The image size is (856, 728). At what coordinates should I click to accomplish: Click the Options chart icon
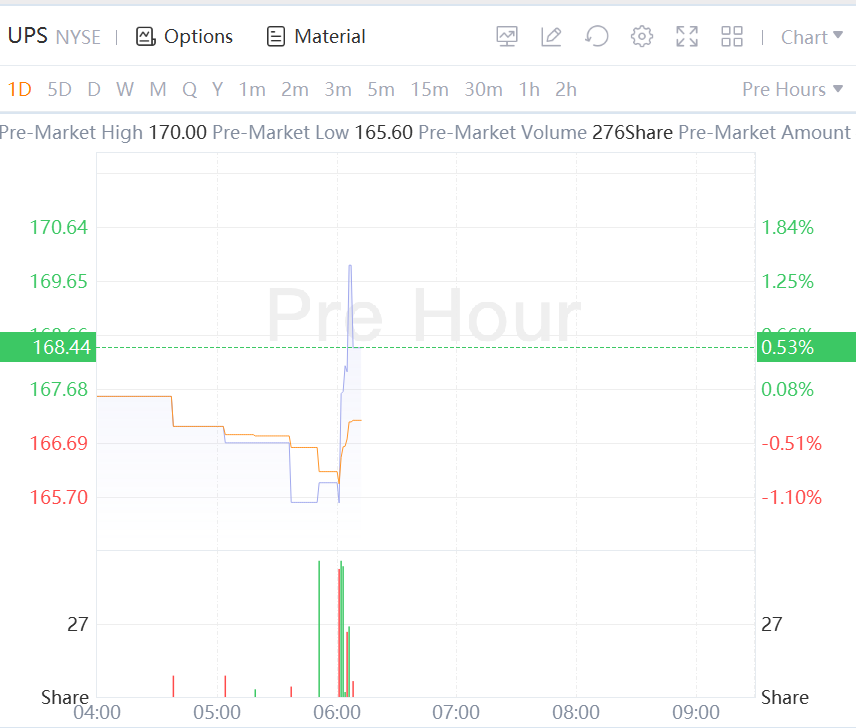146,37
